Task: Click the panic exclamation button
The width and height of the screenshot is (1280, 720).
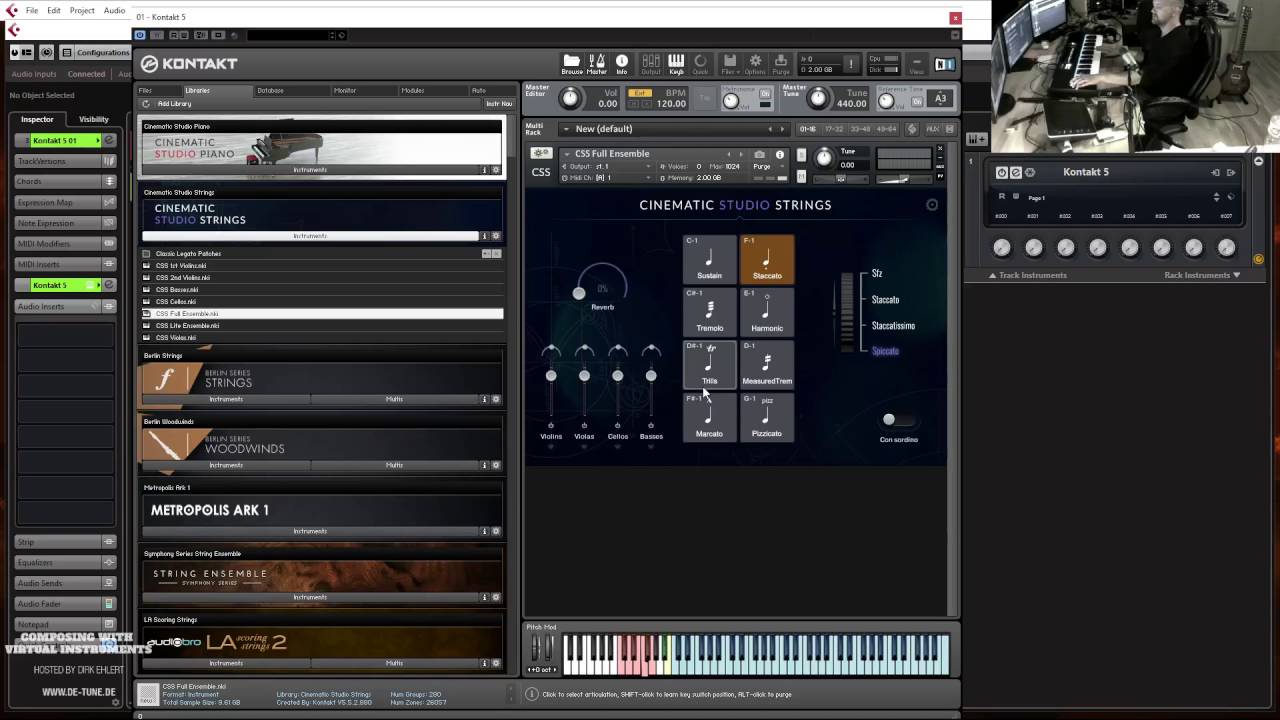Action: click(x=851, y=64)
